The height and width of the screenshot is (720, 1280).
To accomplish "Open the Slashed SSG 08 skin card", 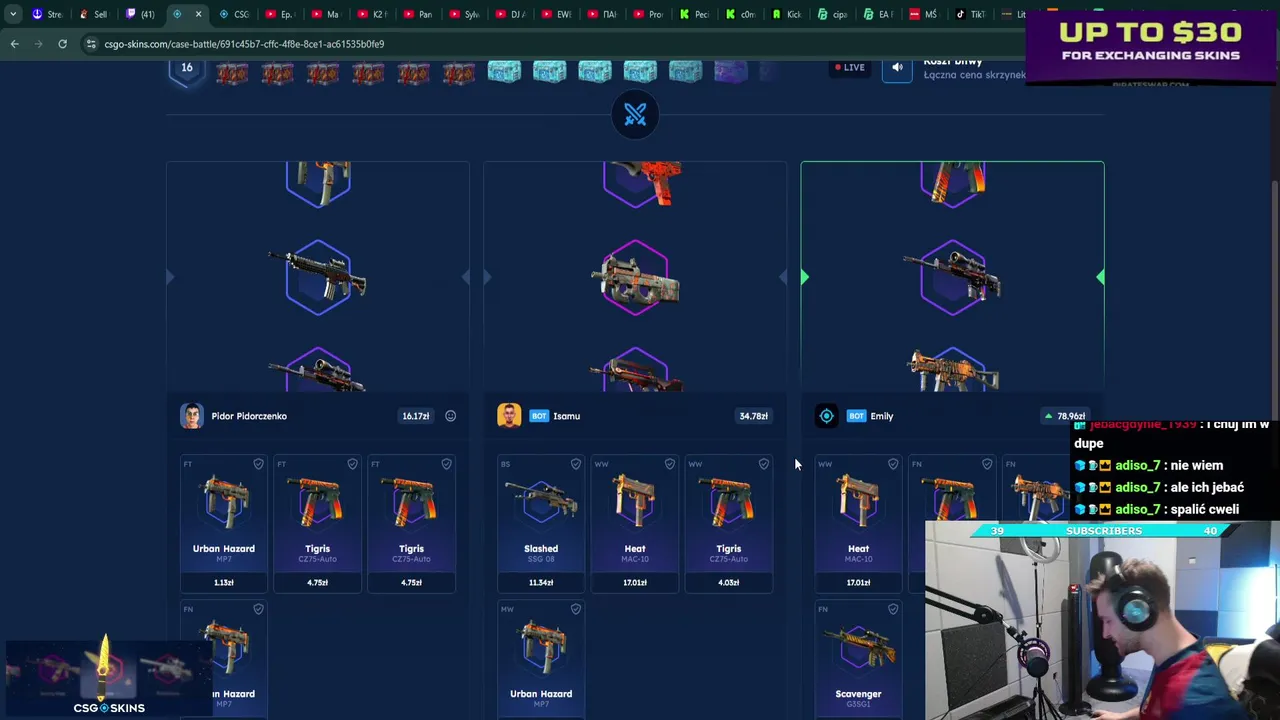I will coord(541,524).
